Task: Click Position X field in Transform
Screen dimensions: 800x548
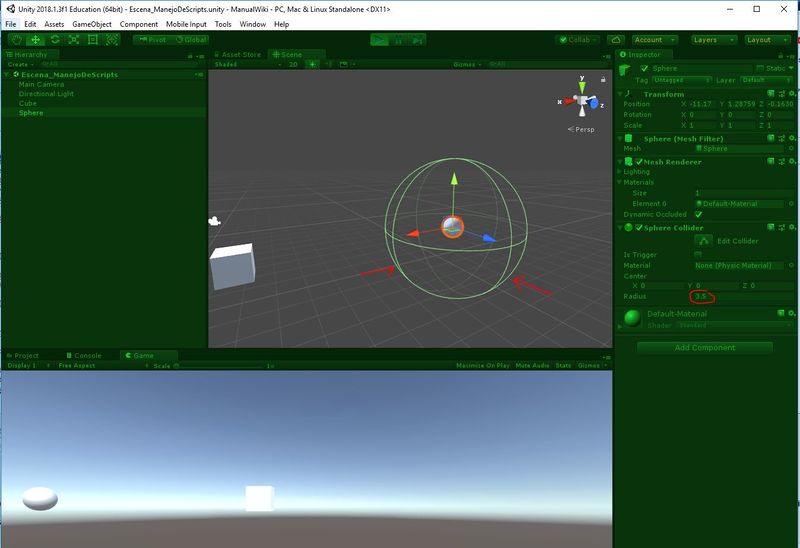Action: (703, 104)
